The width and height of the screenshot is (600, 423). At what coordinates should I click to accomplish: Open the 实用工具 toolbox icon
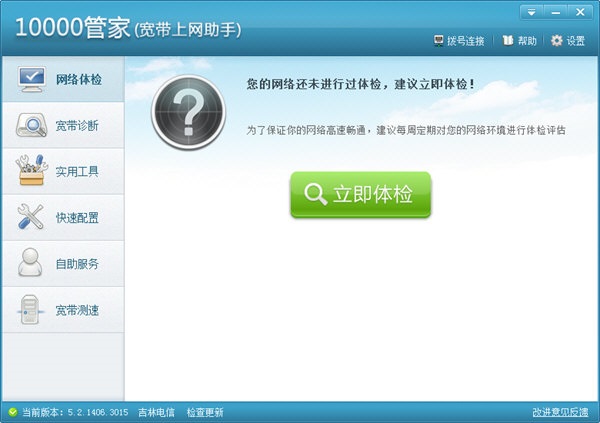[31, 170]
